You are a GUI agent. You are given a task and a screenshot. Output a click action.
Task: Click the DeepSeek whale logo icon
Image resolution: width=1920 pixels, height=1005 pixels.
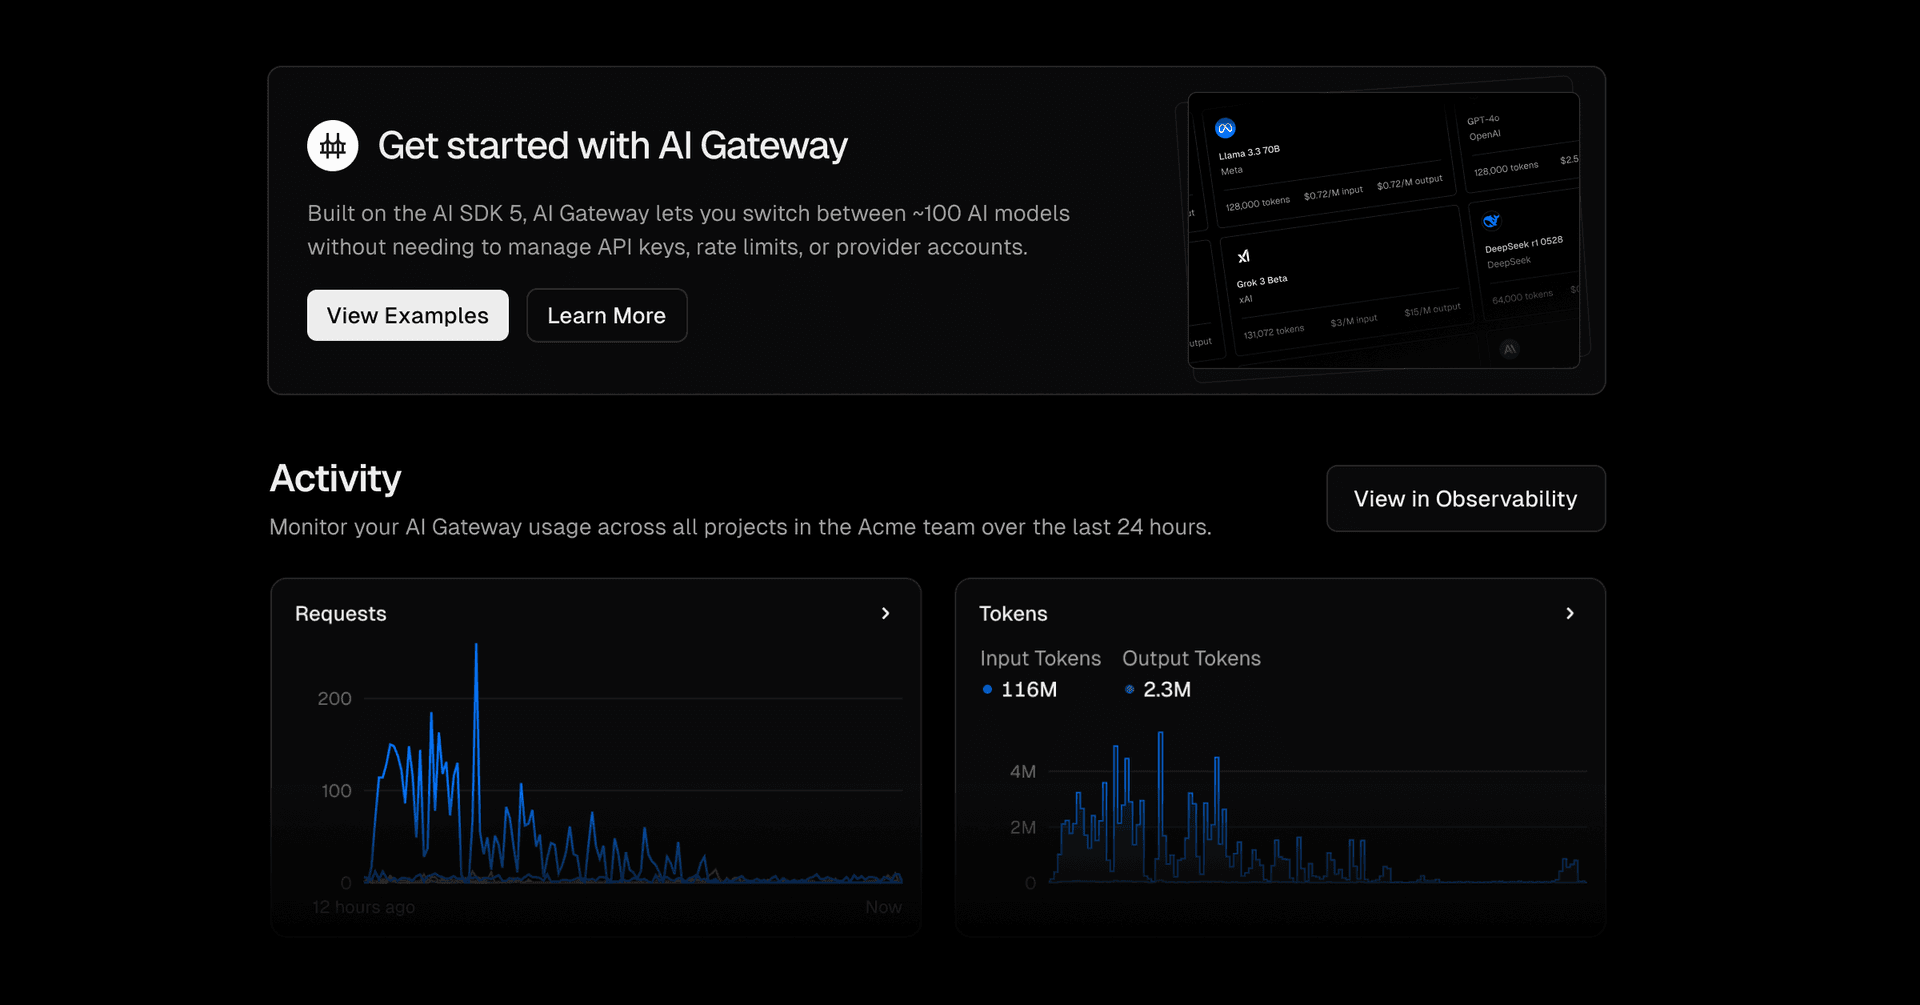1491,221
